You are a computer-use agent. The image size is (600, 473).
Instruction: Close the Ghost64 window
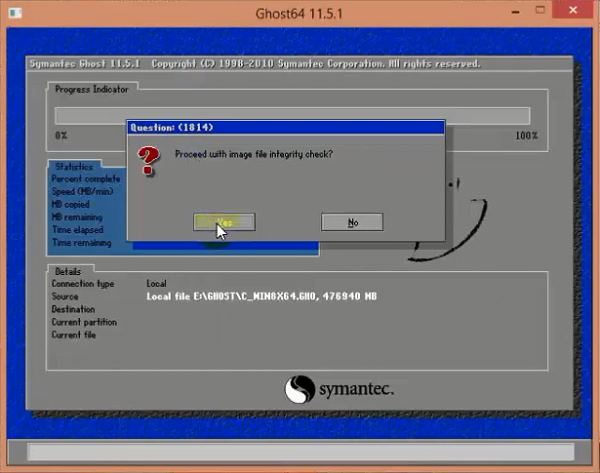pos(576,13)
